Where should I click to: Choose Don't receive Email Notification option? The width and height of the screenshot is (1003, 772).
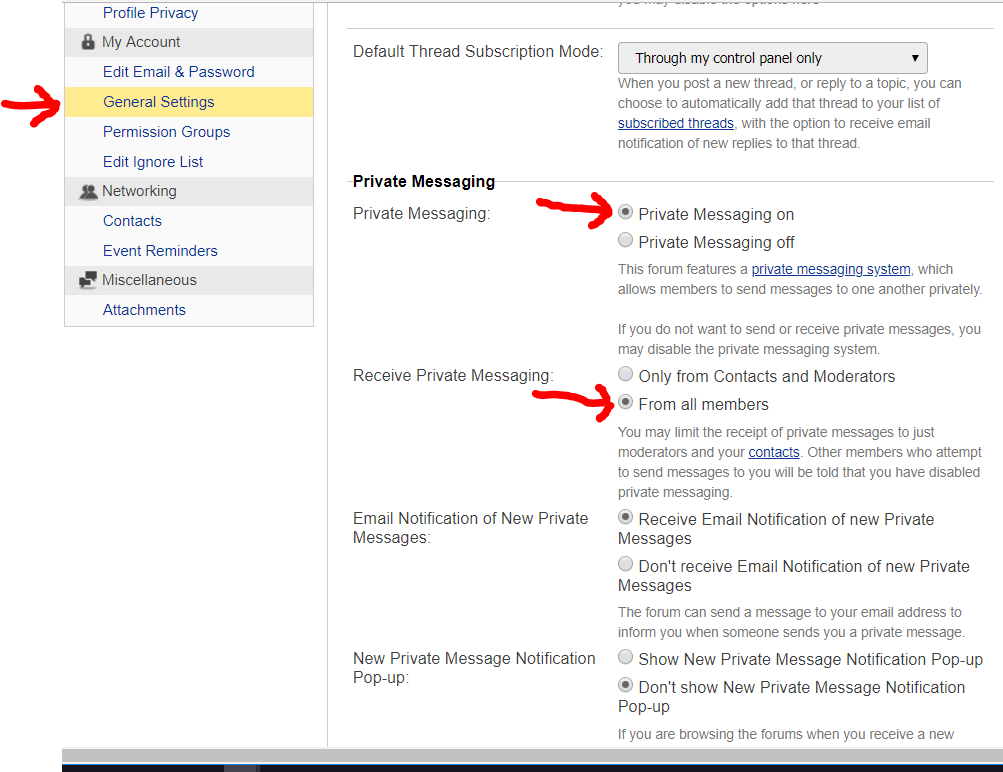point(626,565)
